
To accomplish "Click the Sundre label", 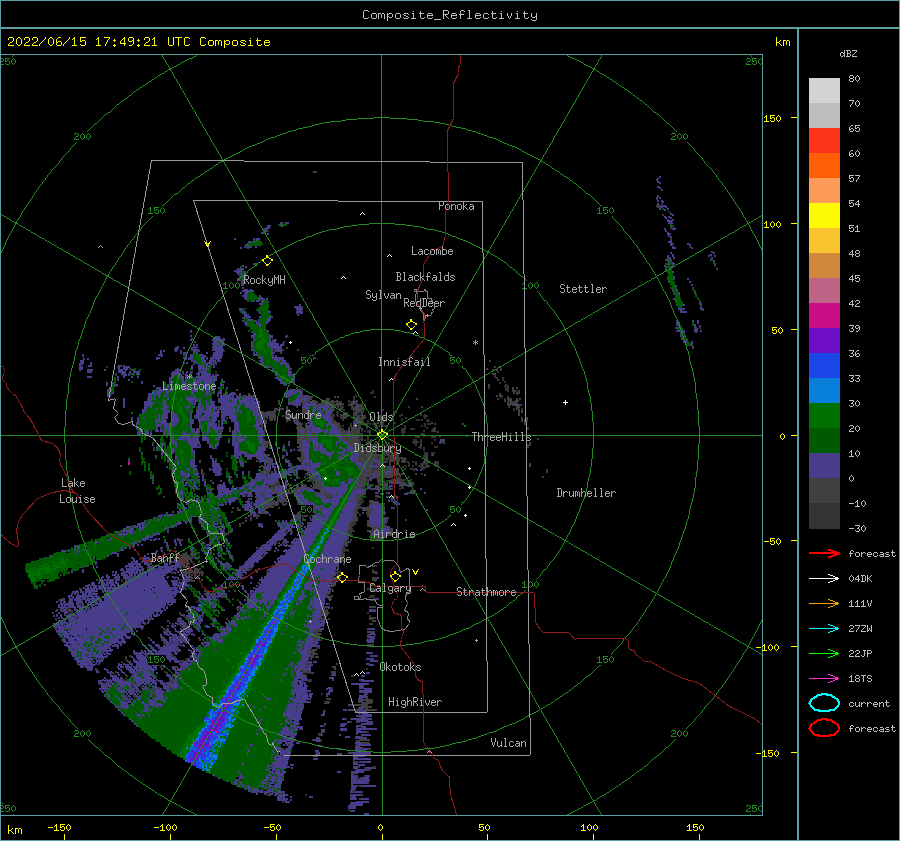I will tap(303, 414).
